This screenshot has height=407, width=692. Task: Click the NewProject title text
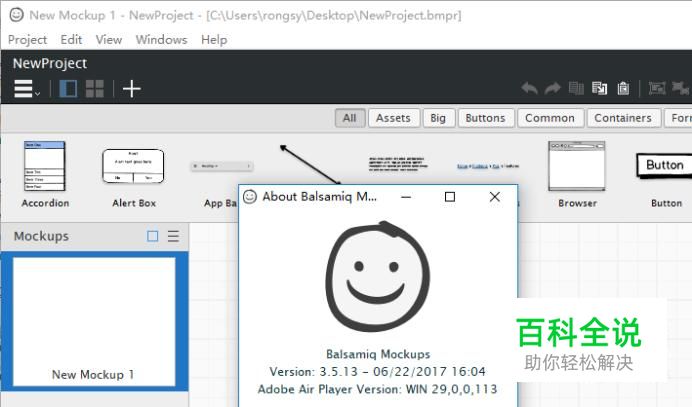(50, 64)
